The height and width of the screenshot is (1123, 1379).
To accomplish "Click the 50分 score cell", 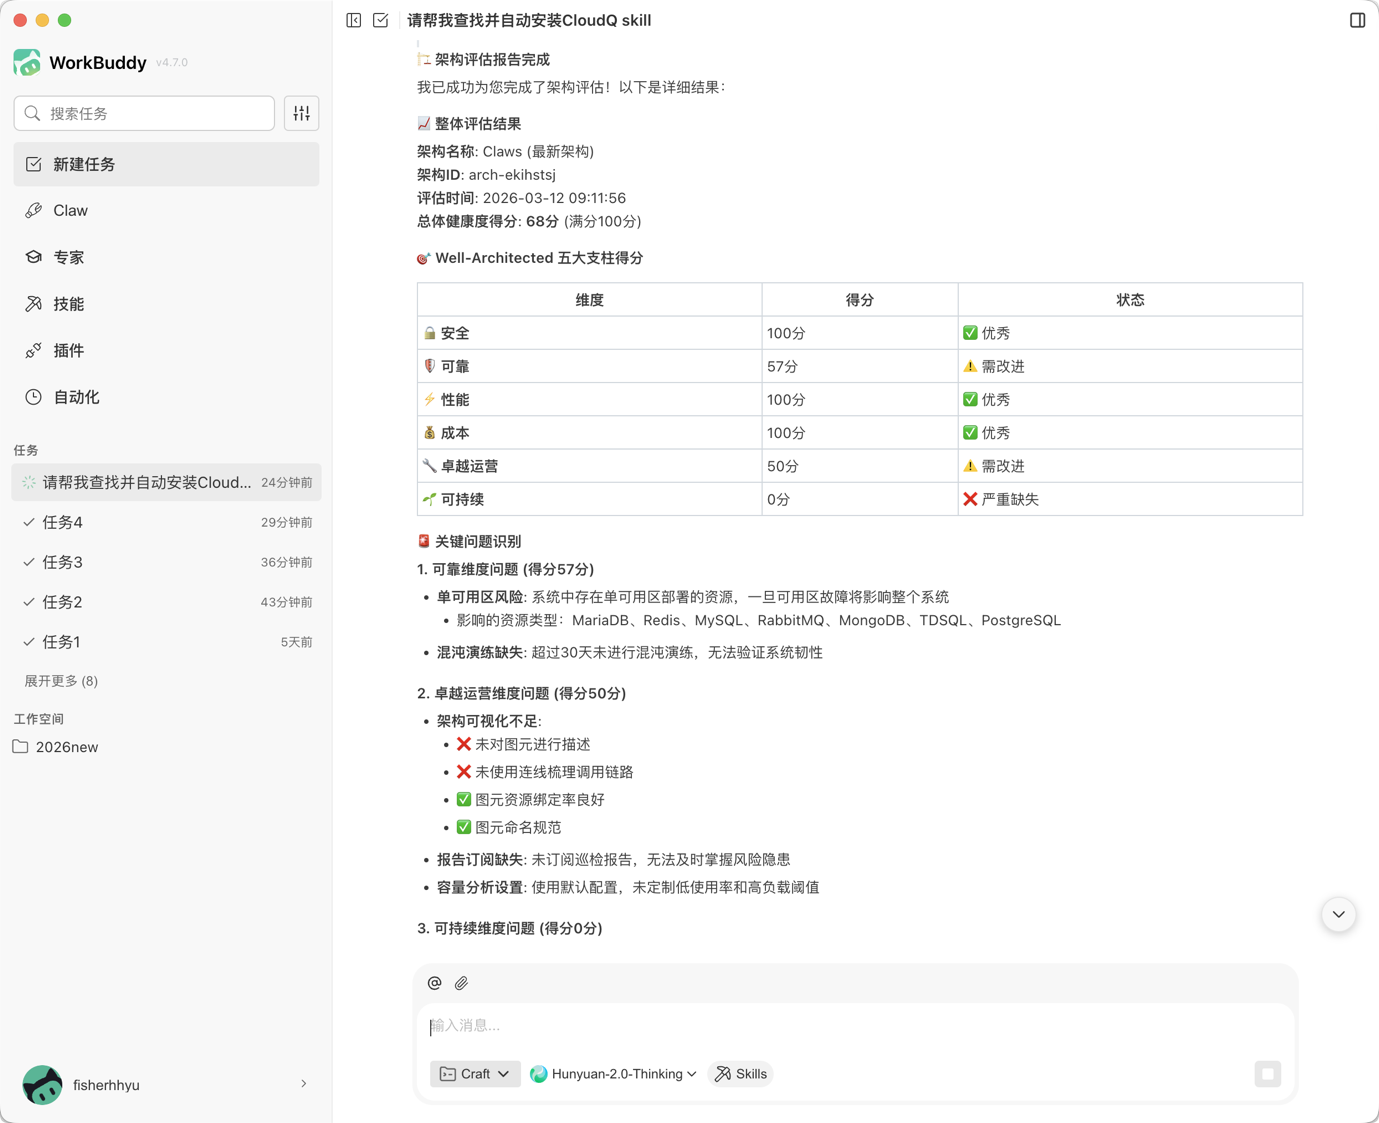I will pyautogui.click(x=860, y=466).
